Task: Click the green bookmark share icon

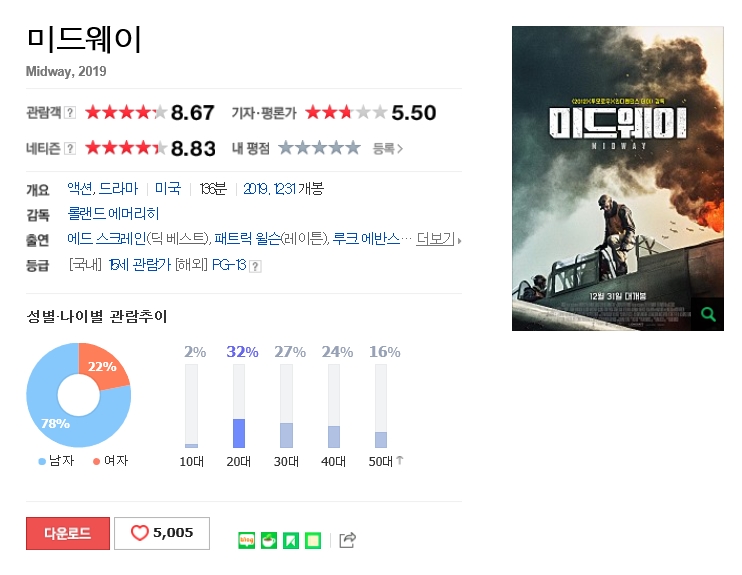Action: (291, 540)
